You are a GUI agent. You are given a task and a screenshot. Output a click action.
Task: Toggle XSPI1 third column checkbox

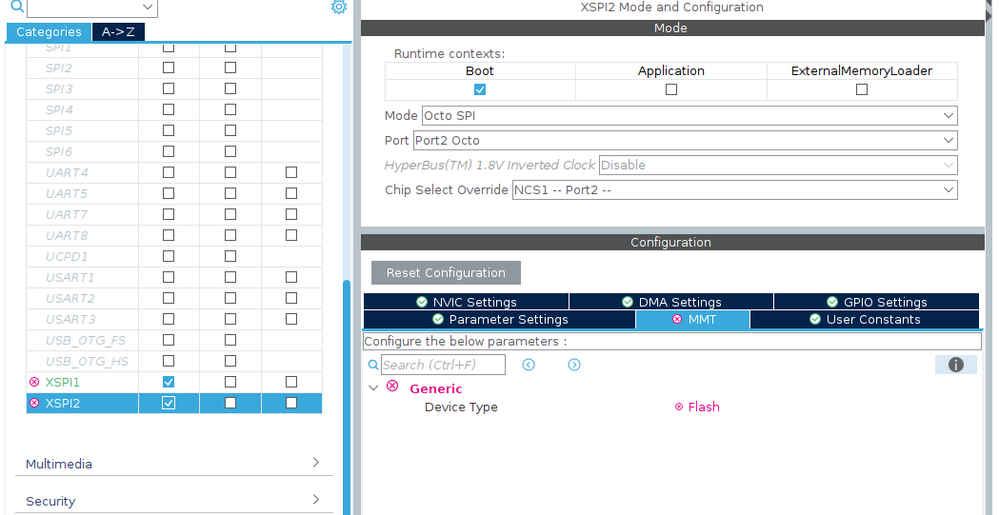291,382
